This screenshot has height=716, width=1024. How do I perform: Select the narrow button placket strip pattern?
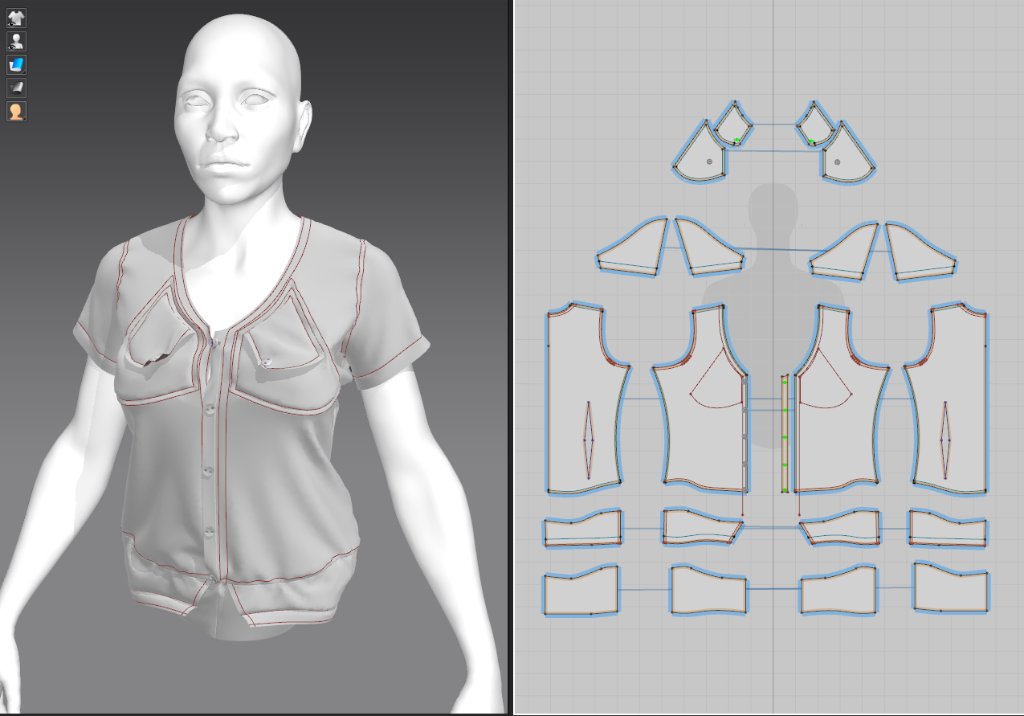[x=784, y=434]
